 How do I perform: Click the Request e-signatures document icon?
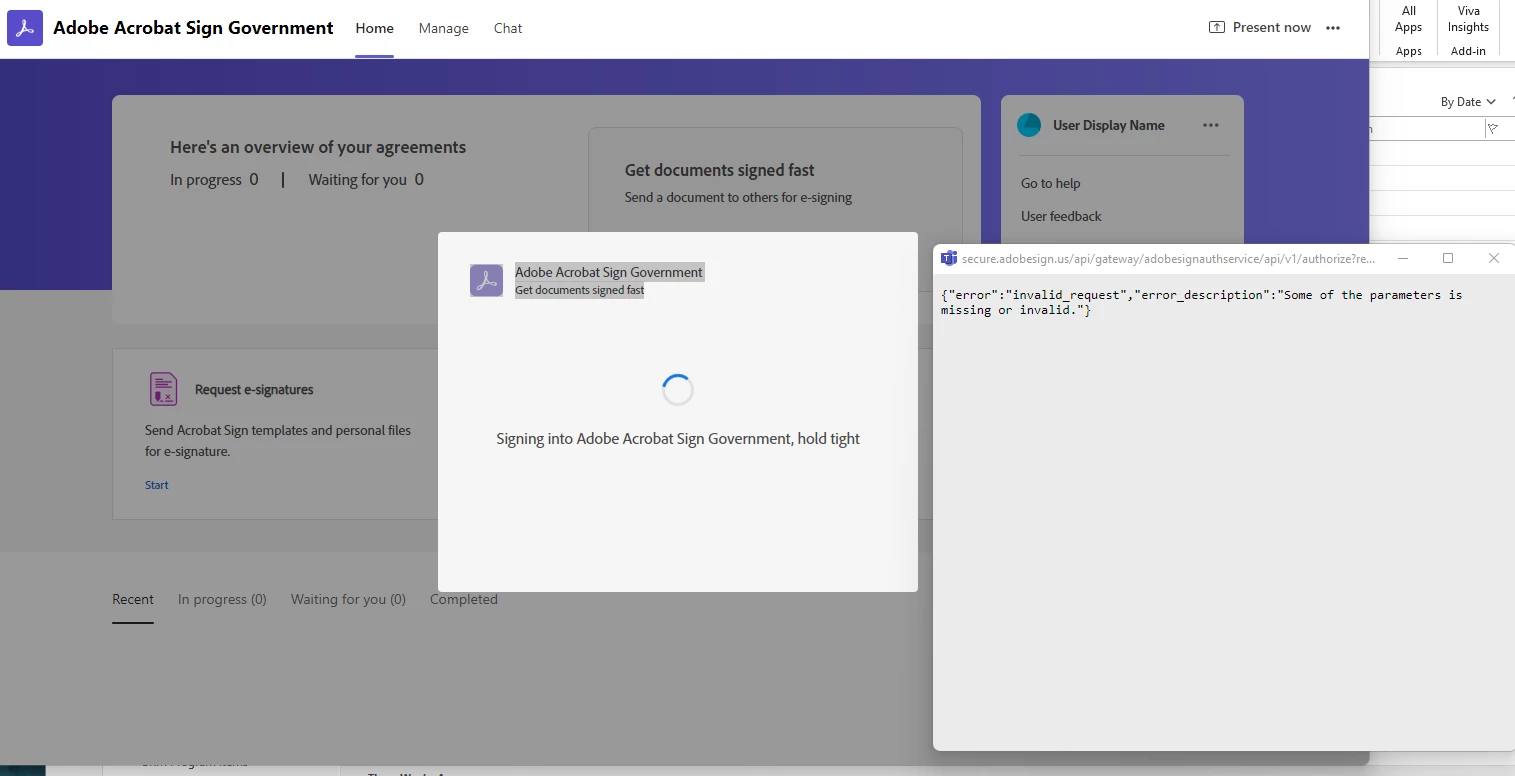(x=163, y=389)
